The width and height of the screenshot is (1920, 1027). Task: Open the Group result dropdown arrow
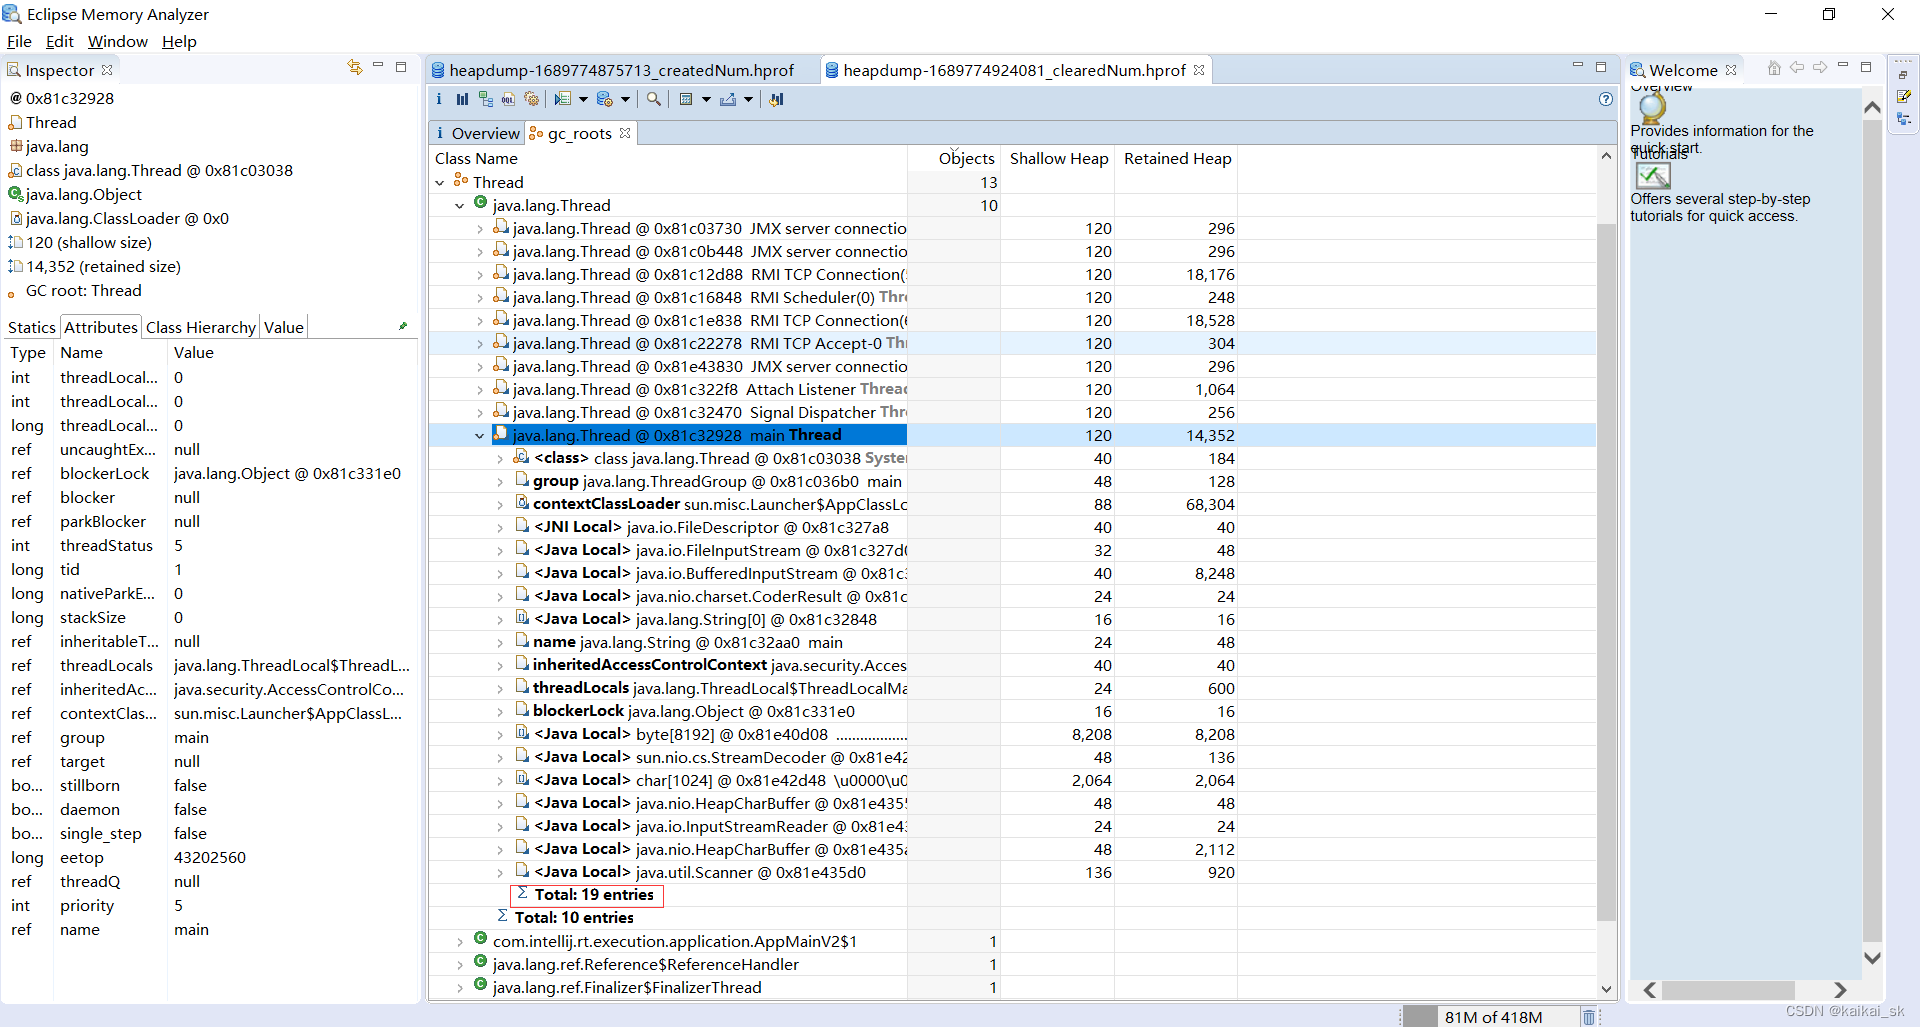tap(706, 99)
